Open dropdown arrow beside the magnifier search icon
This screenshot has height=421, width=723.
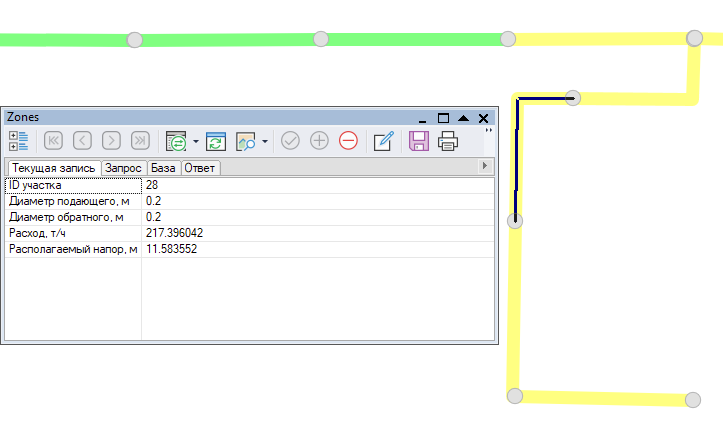[x=265, y=142]
